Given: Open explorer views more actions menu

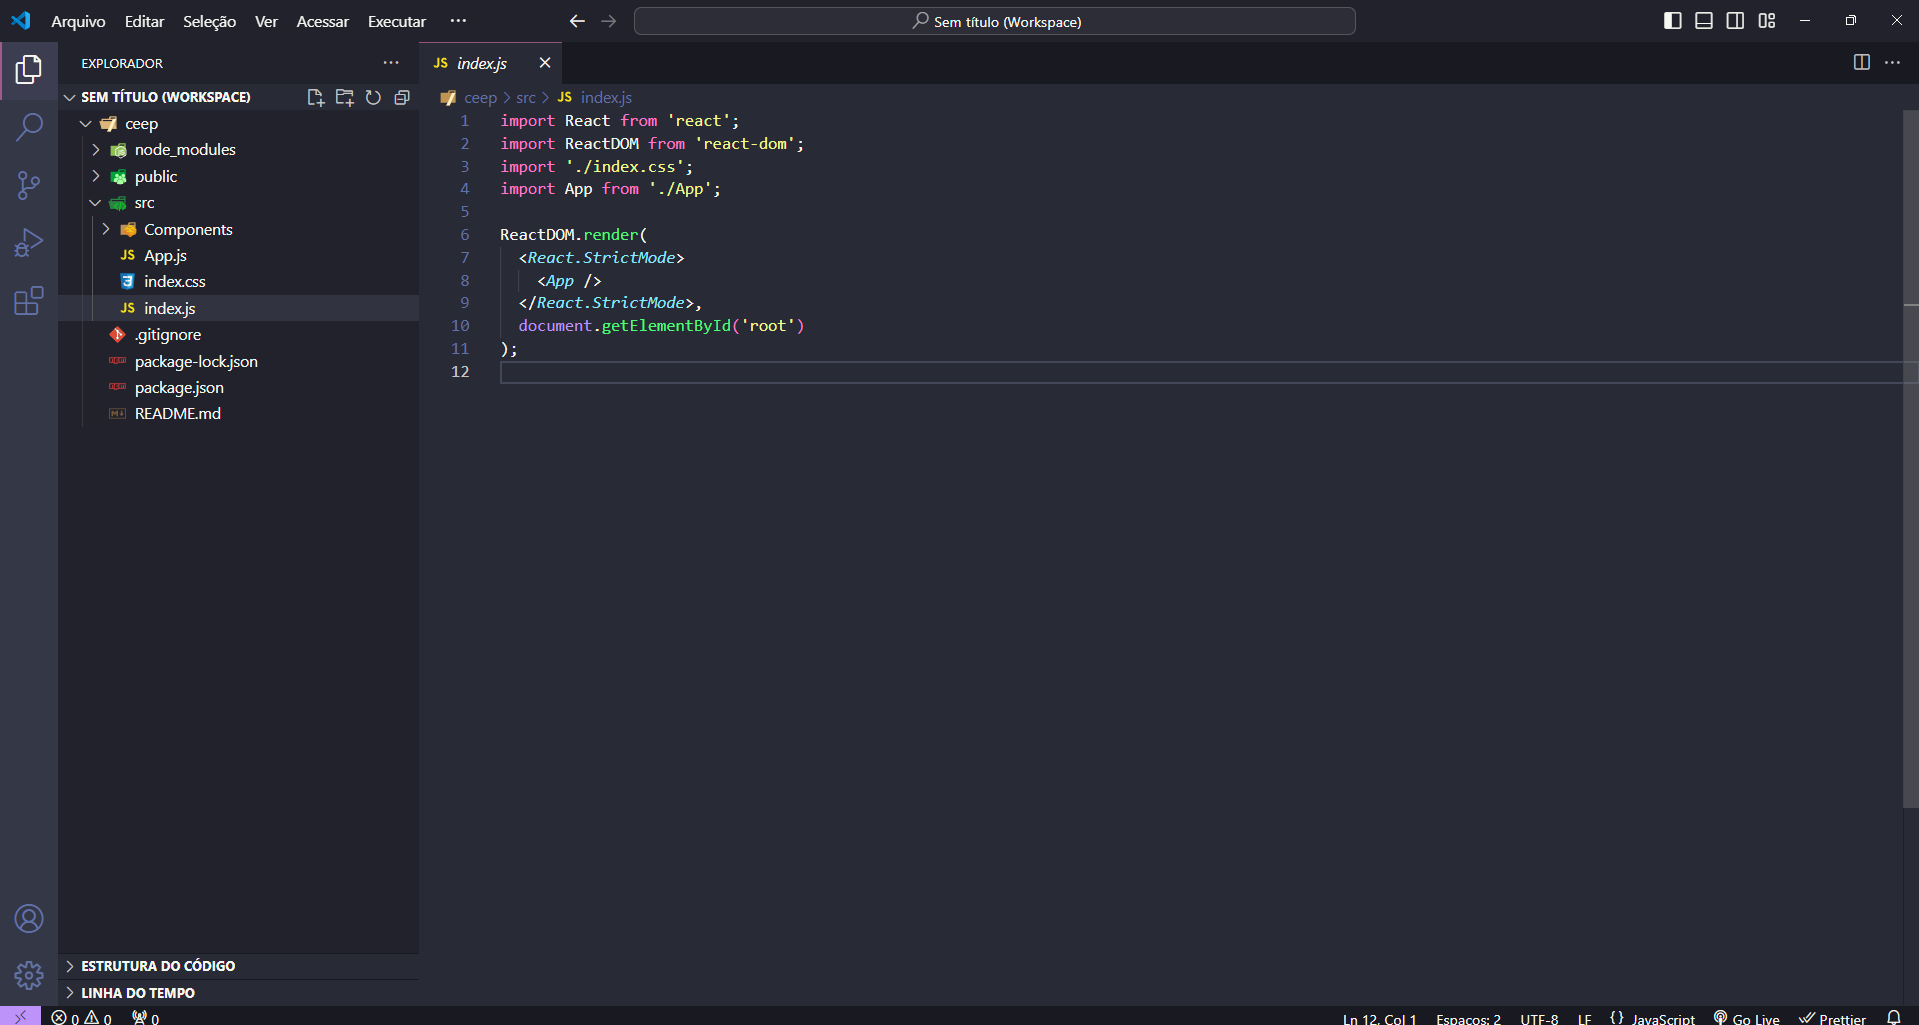Looking at the screenshot, I should coord(391,62).
